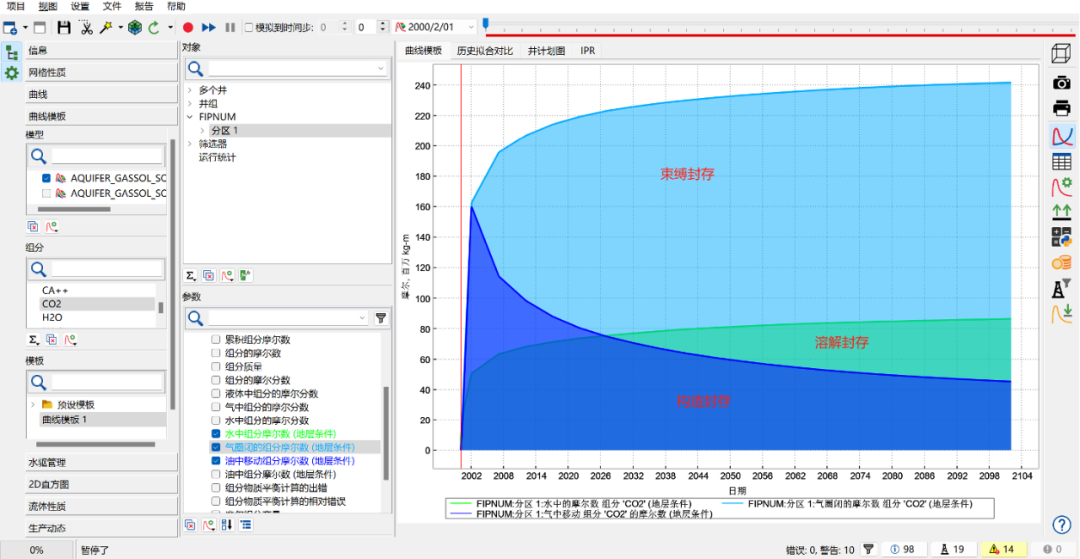Click the magic wand tool icon

107,28
